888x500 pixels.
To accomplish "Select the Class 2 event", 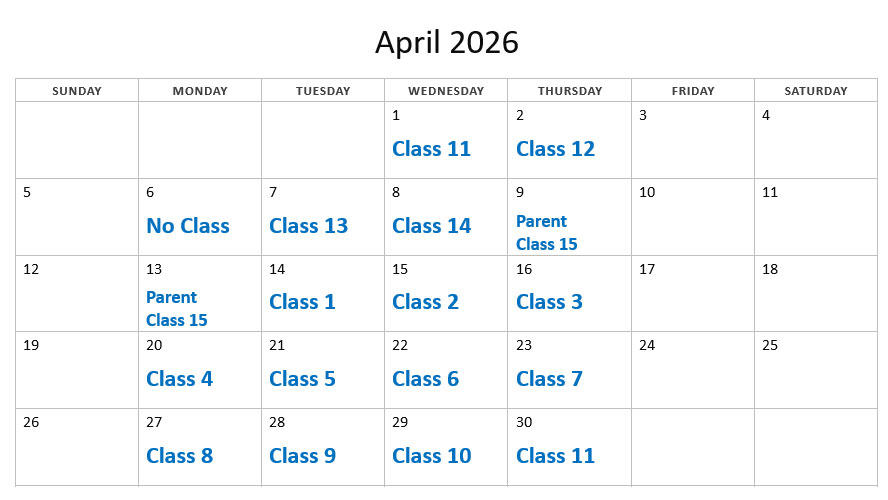I will [425, 302].
